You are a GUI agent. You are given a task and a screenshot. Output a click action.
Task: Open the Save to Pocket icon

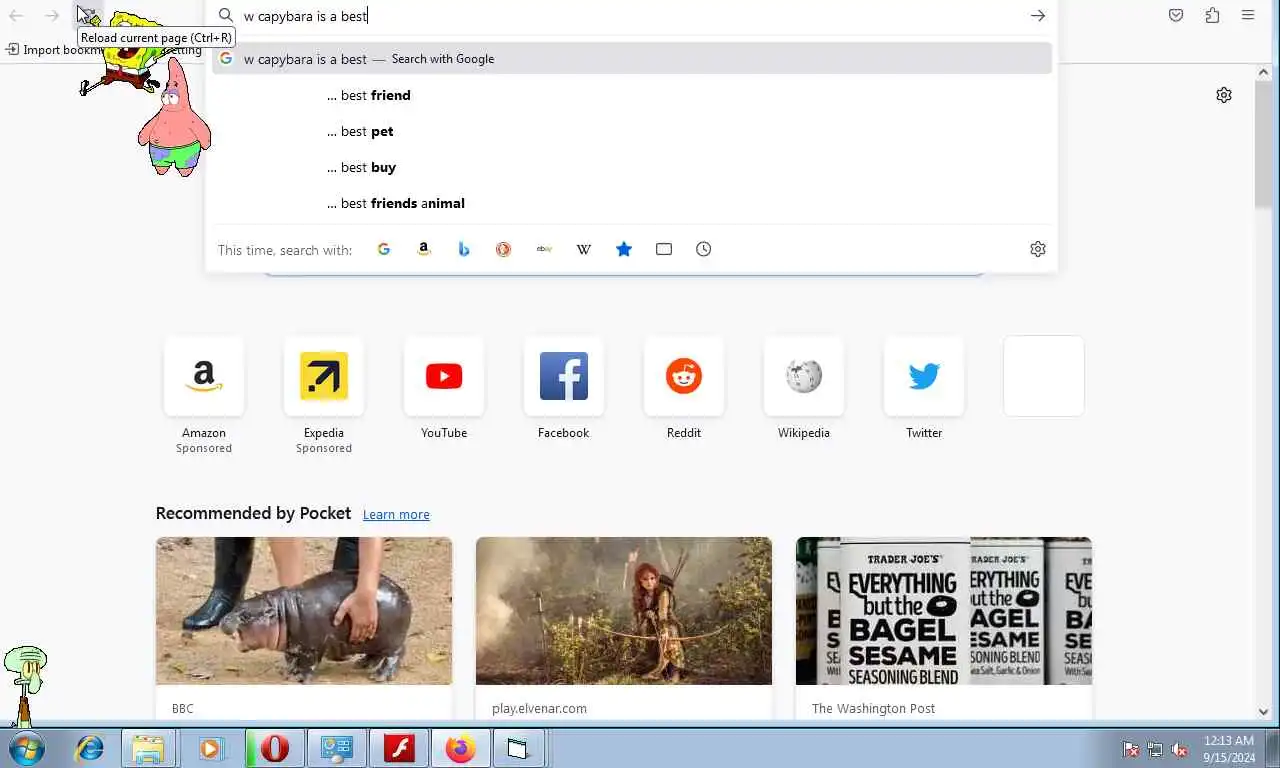[1176, 15]
